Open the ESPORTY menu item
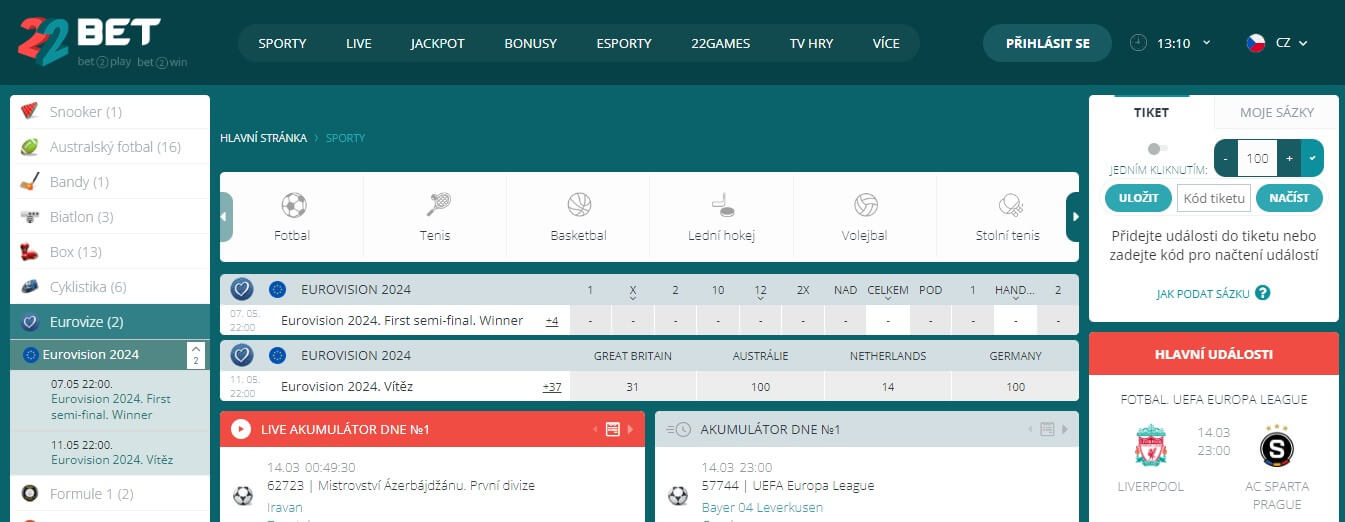The width and height of the screenshot is (1345, 522). click(624, 43)
